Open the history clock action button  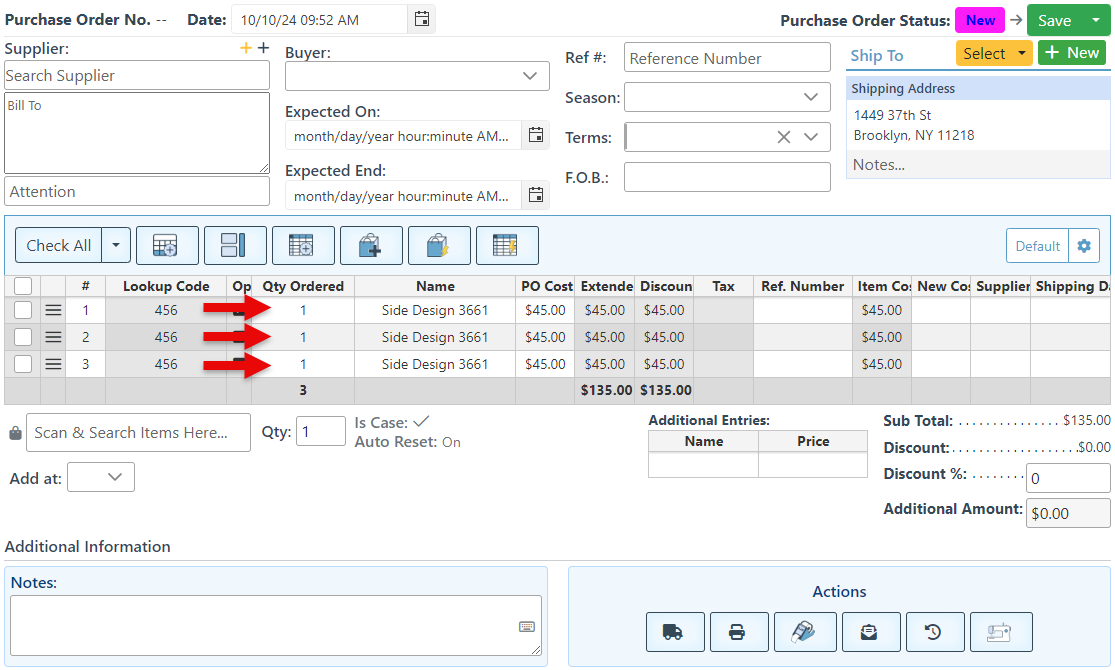[x=934, y=632]
